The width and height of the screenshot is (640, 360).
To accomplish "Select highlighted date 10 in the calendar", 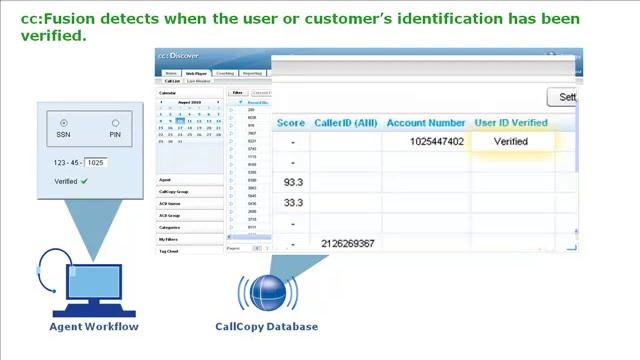I will pos(180,121).
